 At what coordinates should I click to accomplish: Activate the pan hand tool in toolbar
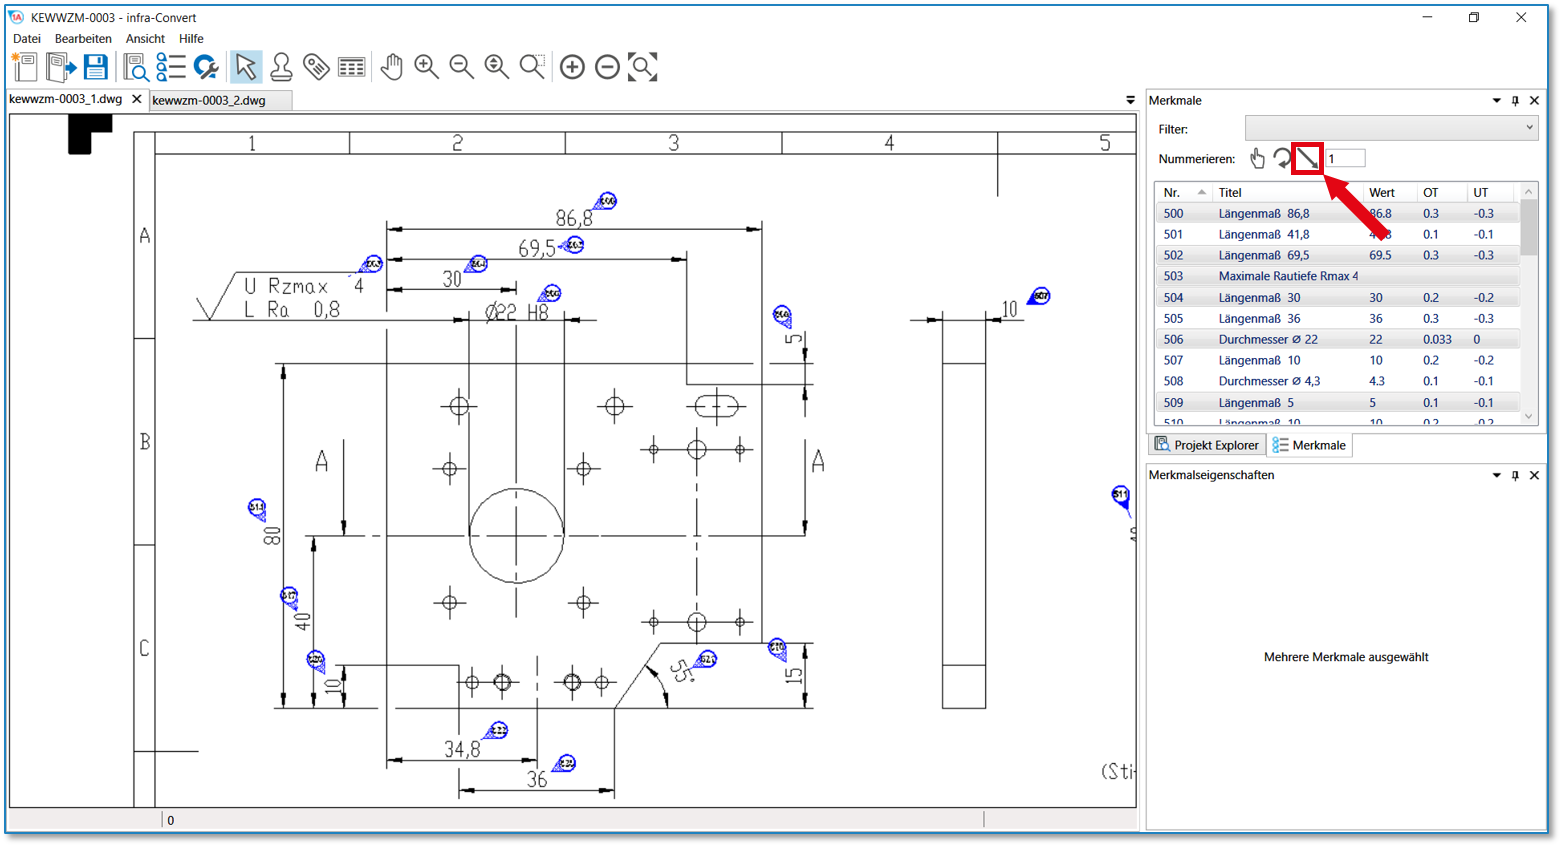click(391, 67)
